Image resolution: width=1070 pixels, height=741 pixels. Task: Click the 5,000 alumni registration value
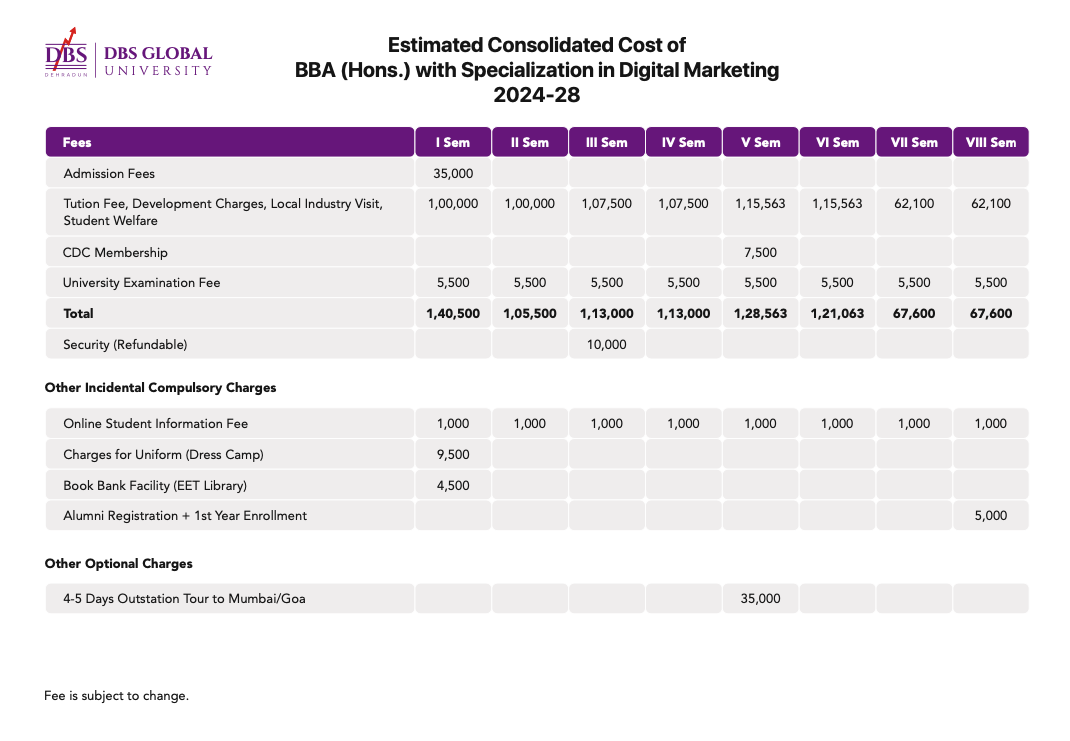coord(991,516)
